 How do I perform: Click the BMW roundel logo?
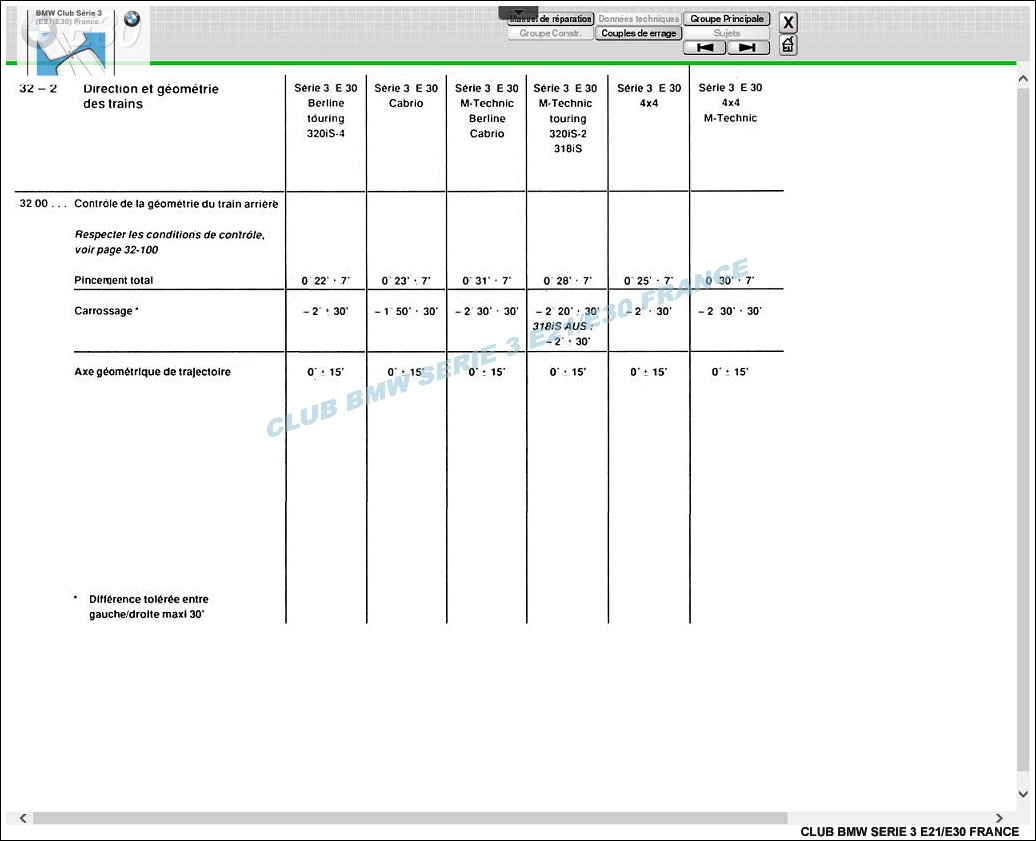pyautogui.click(x=131, y=19)
